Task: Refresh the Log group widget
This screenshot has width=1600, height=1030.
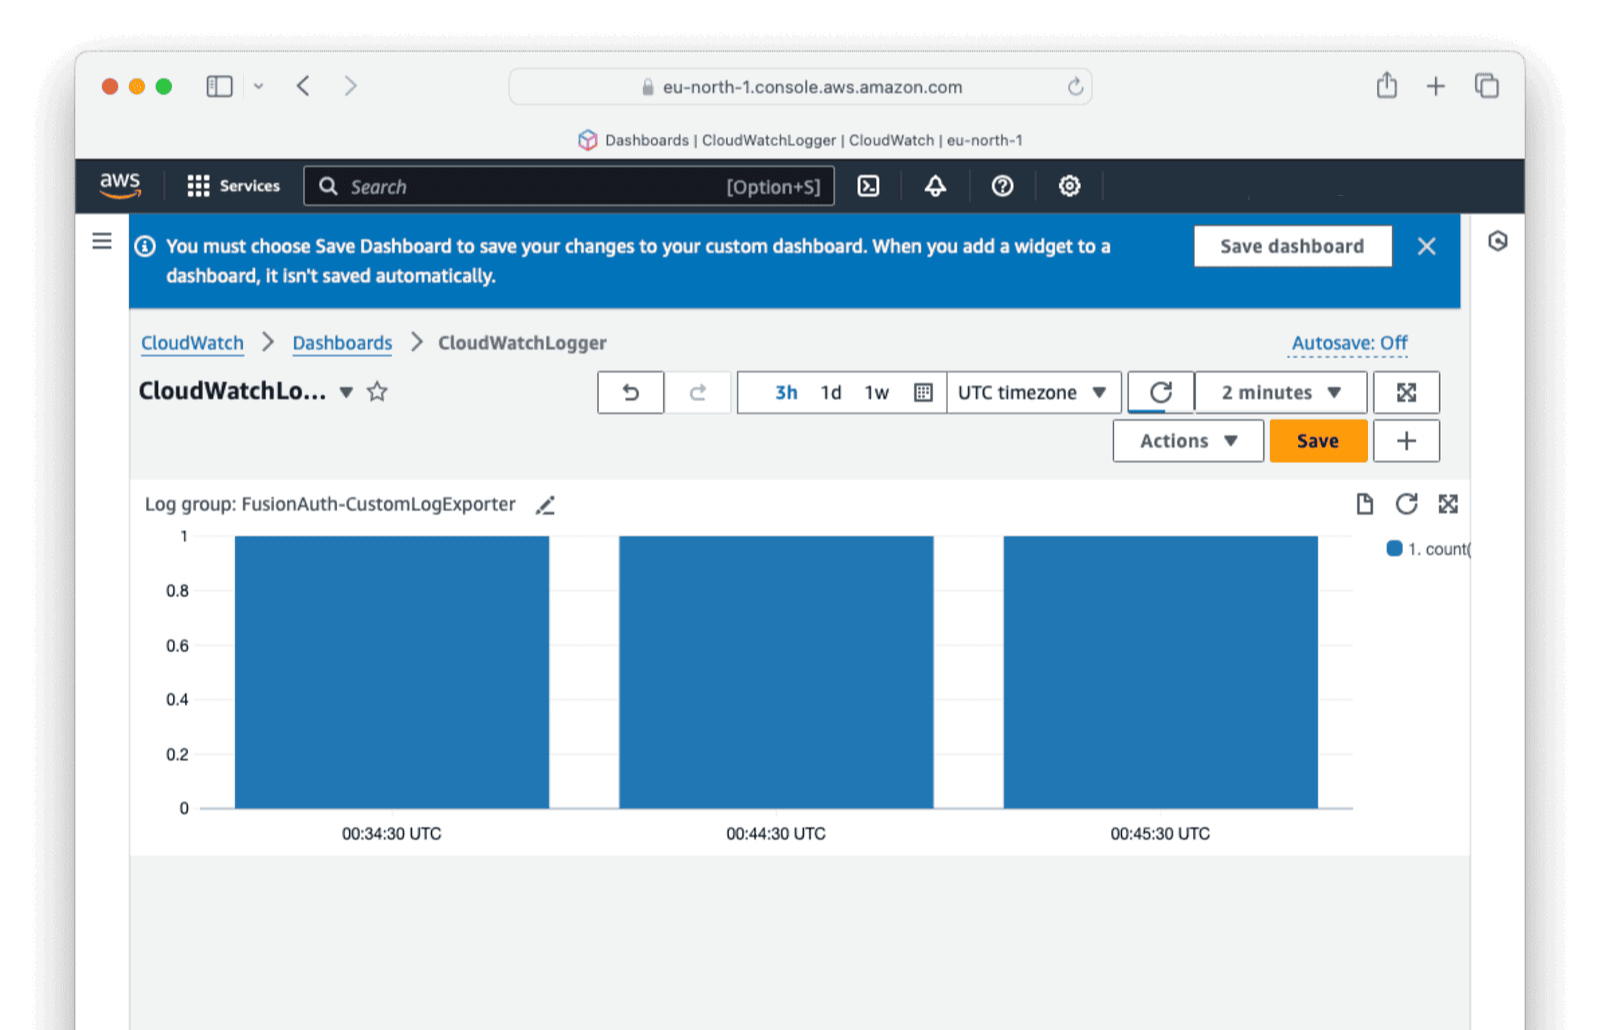Action: (x=1406, y=504)
